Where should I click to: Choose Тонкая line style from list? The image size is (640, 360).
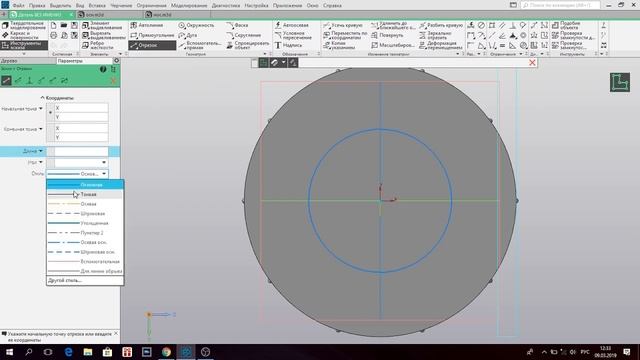point(85,194)
